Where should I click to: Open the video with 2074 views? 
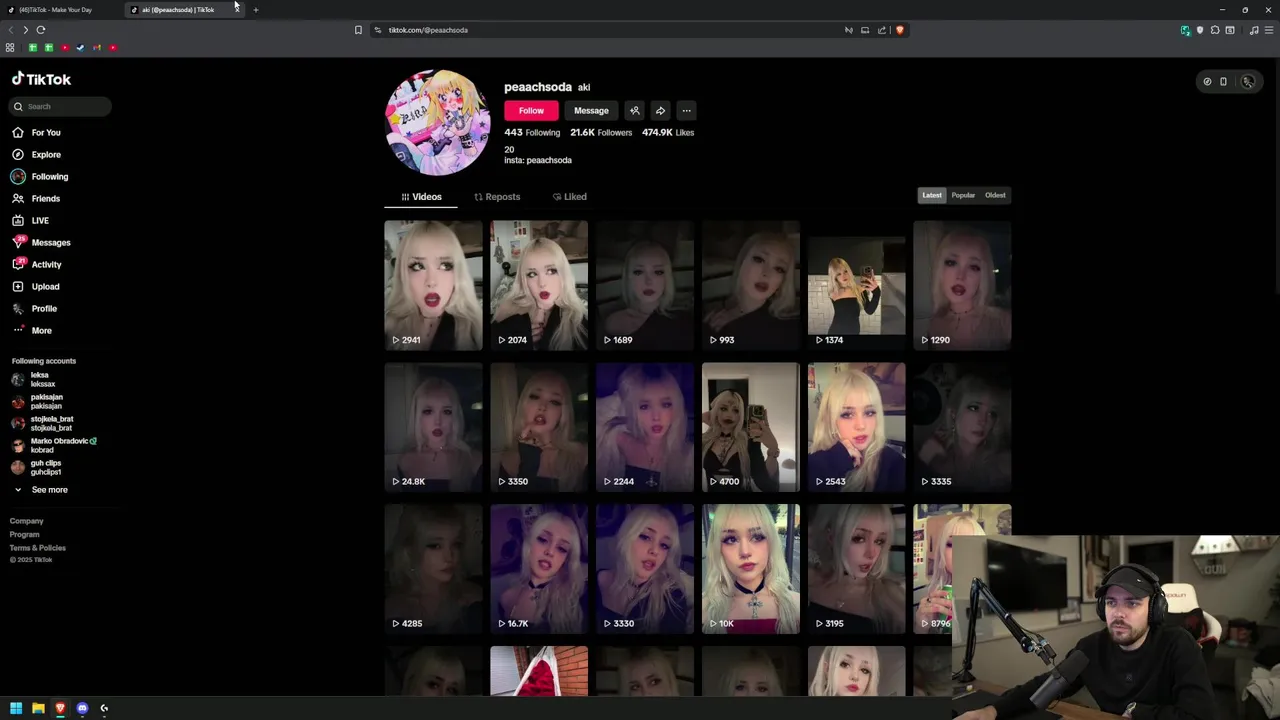tap(539, 285)
